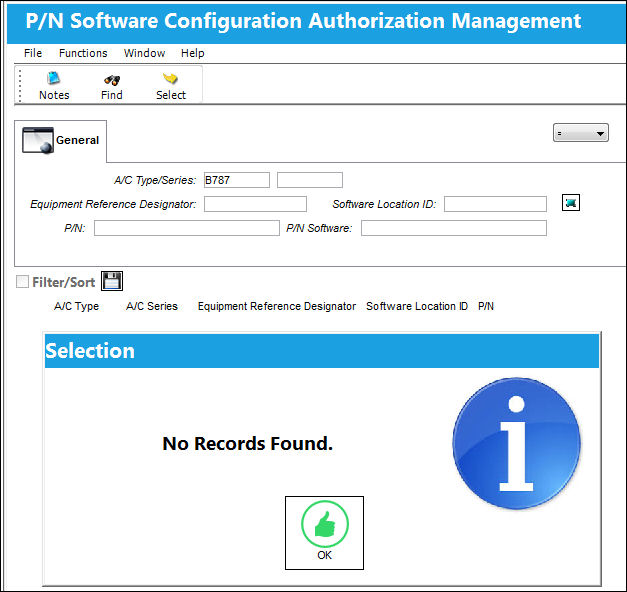Image resolution: width=627 pixels, height=592 pixels.
Task: Click the floppy disk save filter icon
Action: tap(112, 281)
